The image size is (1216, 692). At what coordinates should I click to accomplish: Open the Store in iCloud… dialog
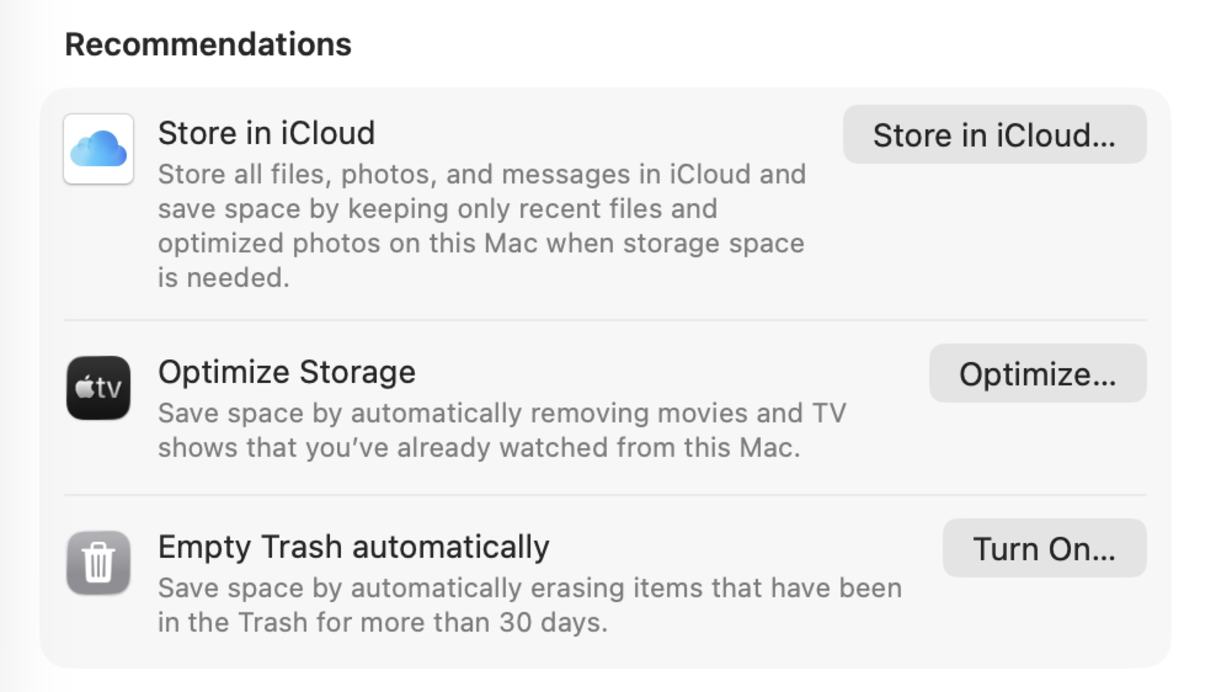click(994, 134)
